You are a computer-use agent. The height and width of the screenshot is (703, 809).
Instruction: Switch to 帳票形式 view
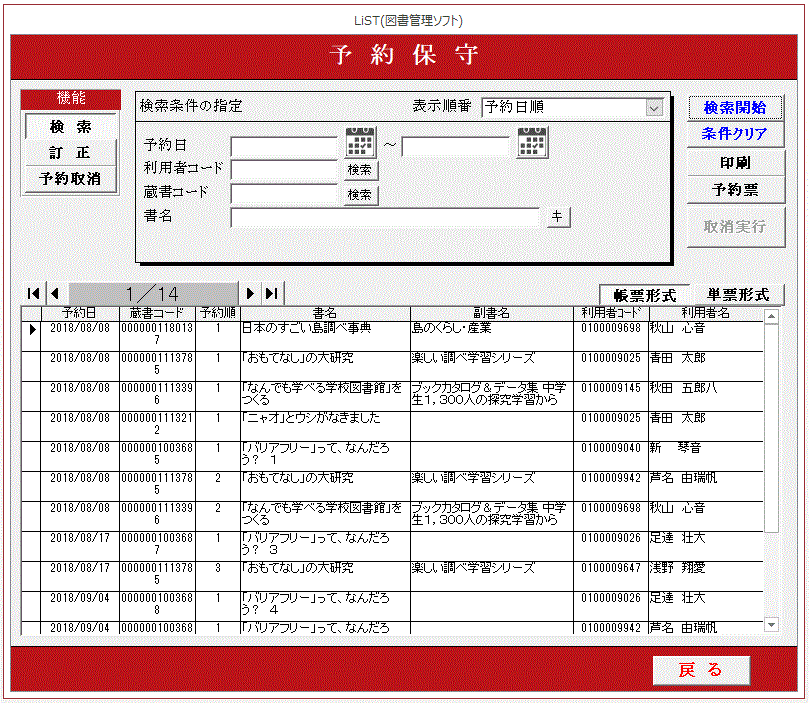(x=645, y=296)
